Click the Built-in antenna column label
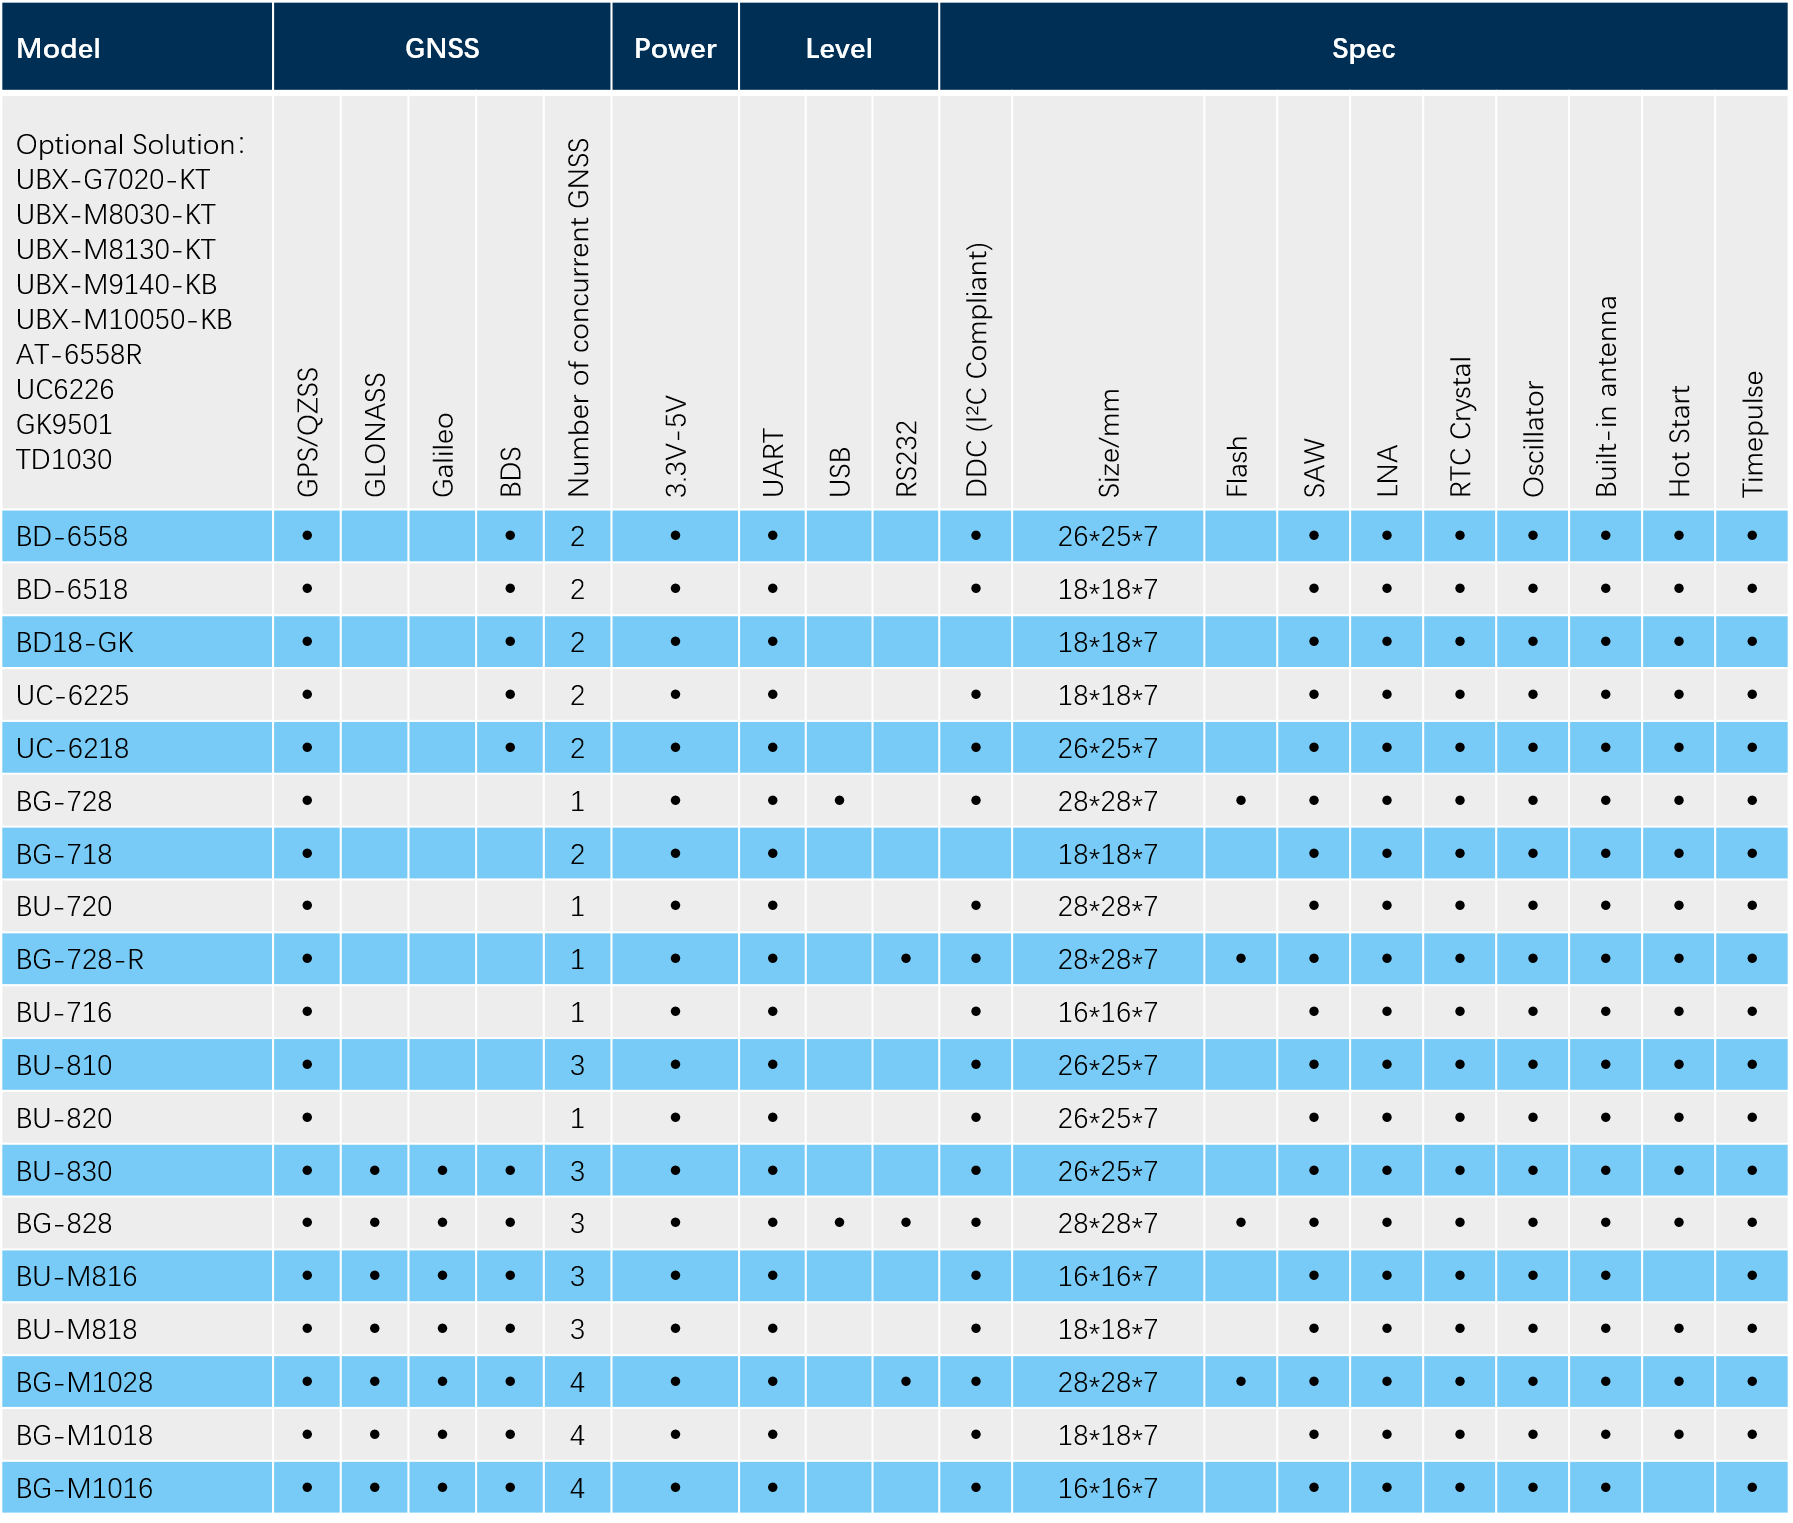The image size is (1793, 1523). 1606,396
